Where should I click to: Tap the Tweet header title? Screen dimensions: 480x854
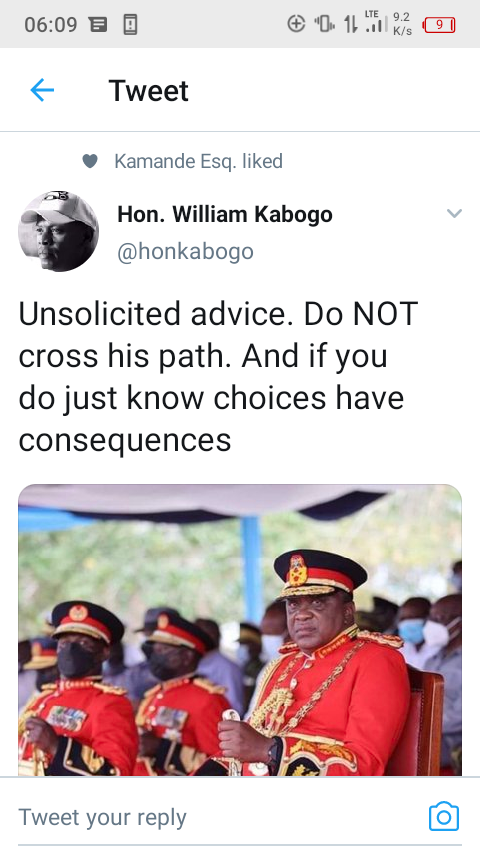click(149, 90)
